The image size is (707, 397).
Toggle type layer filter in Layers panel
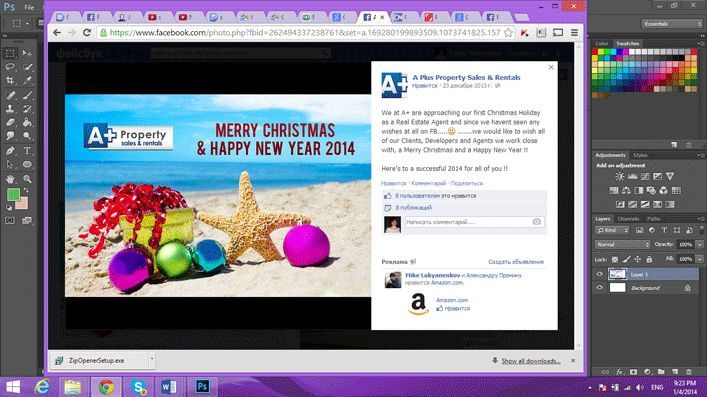[x=664, y=230]
